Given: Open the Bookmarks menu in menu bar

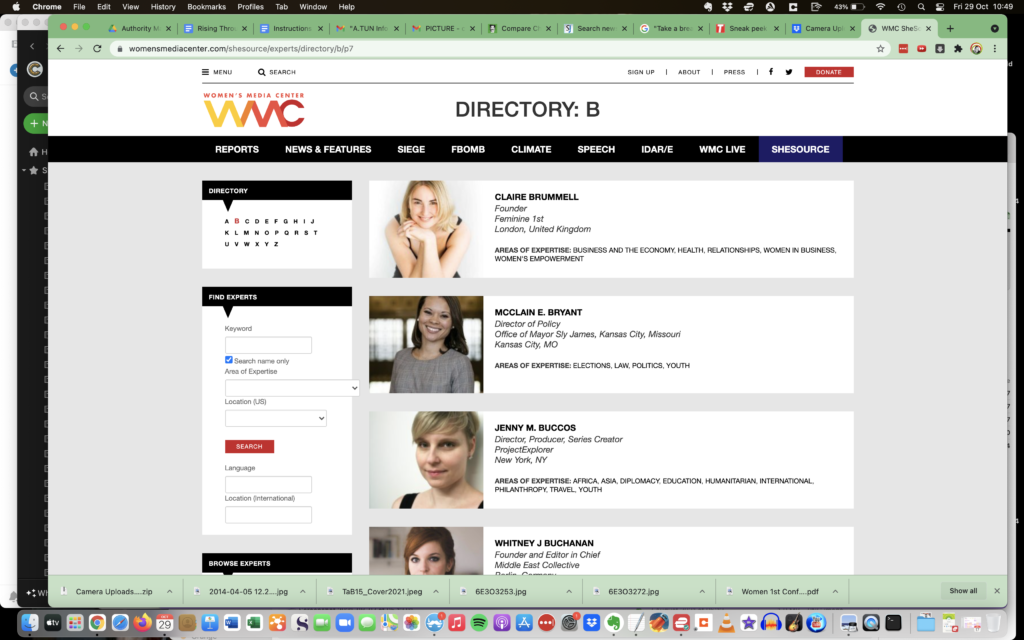Looking at the screenshot, I should 206,7.
